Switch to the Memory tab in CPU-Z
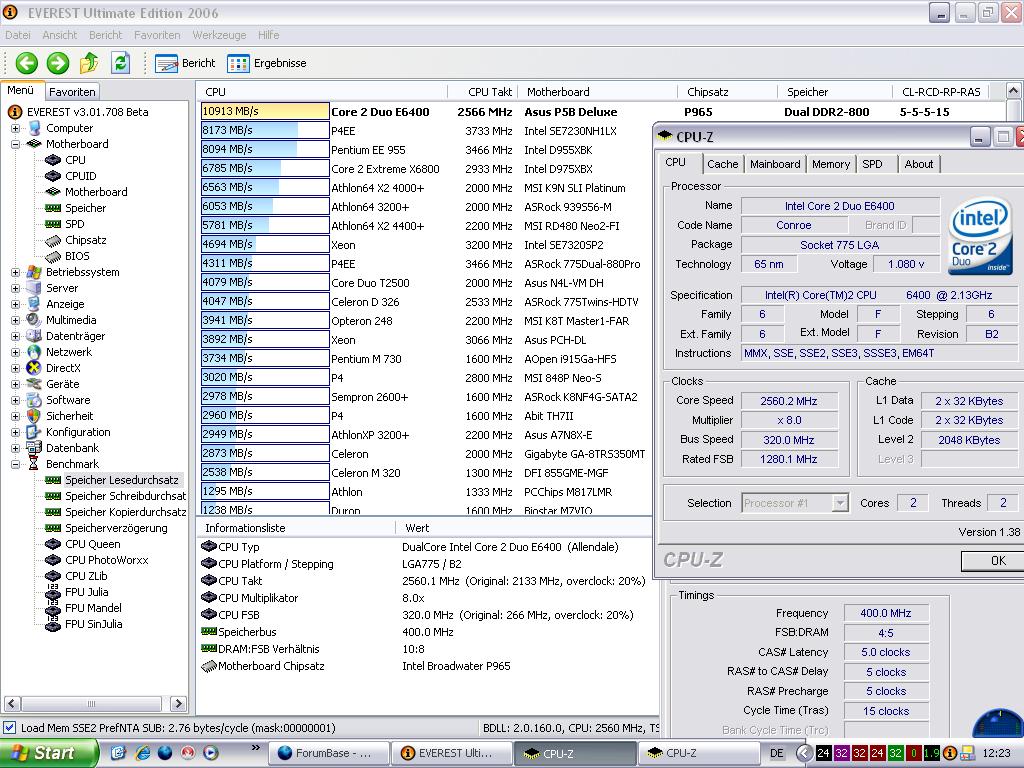This screenshot has height=768, width=1024. (x=830, y=164)
